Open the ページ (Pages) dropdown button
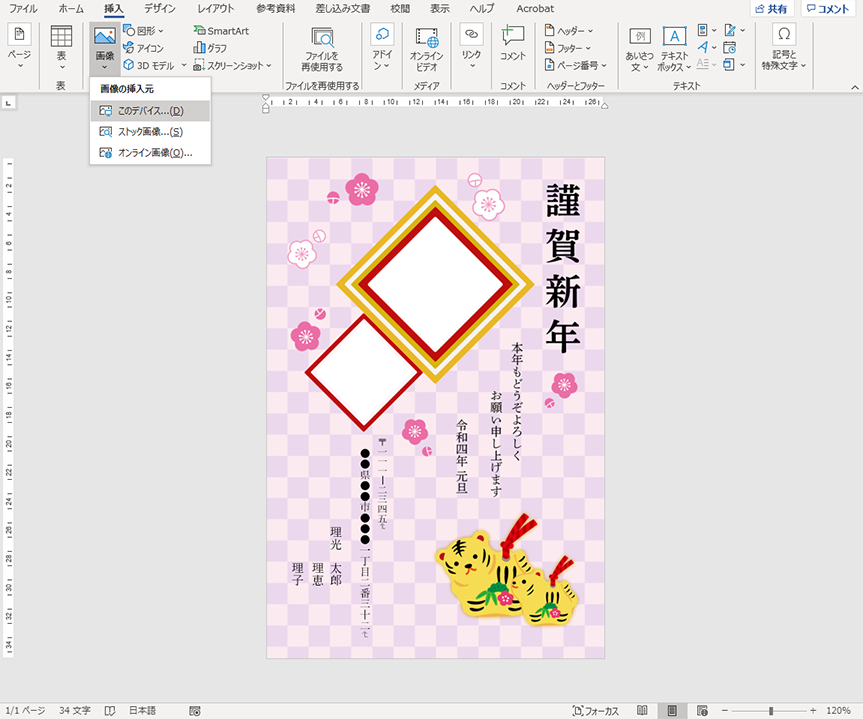Screen dimensions: 863x719 pyautogui.click(x=19, y=48)
